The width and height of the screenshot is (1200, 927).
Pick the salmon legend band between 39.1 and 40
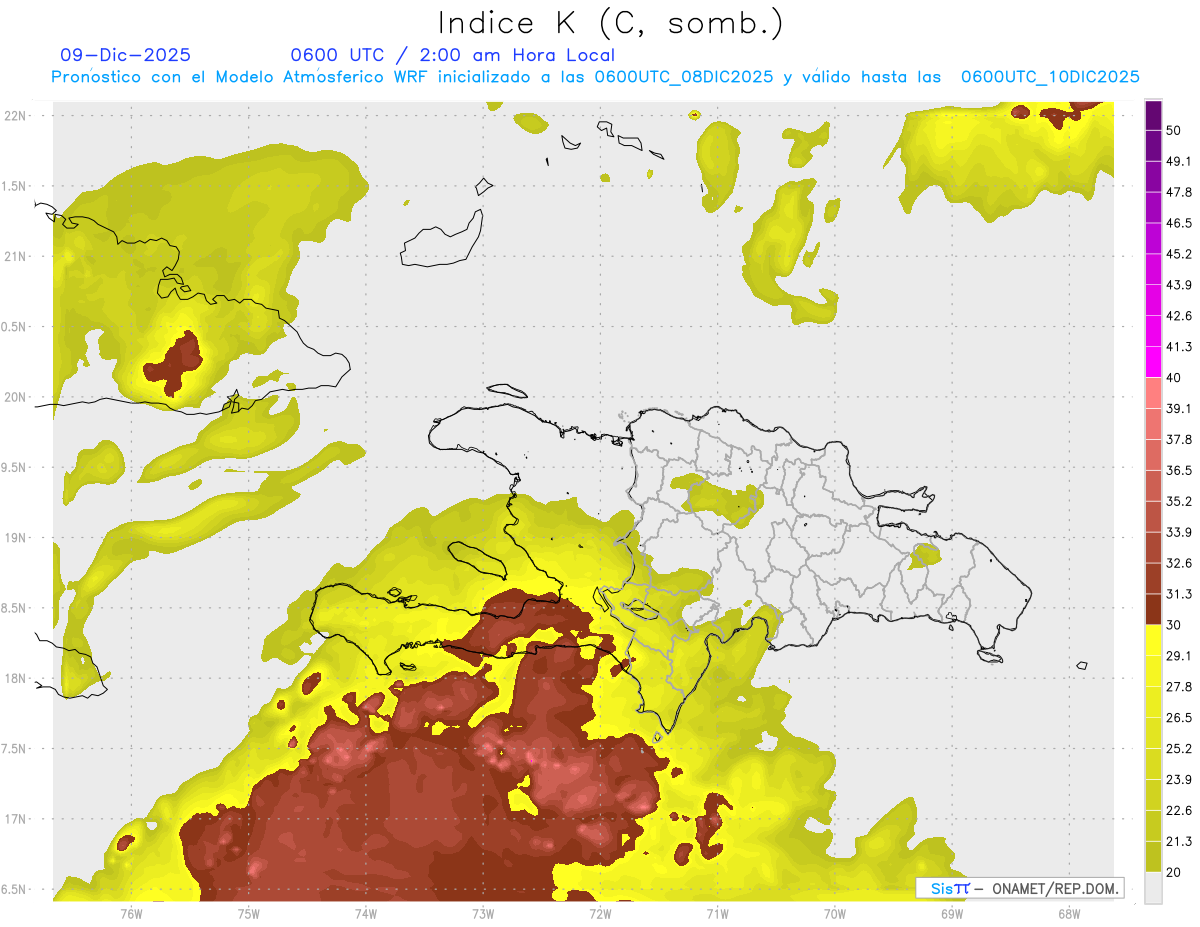[1153, 393]
